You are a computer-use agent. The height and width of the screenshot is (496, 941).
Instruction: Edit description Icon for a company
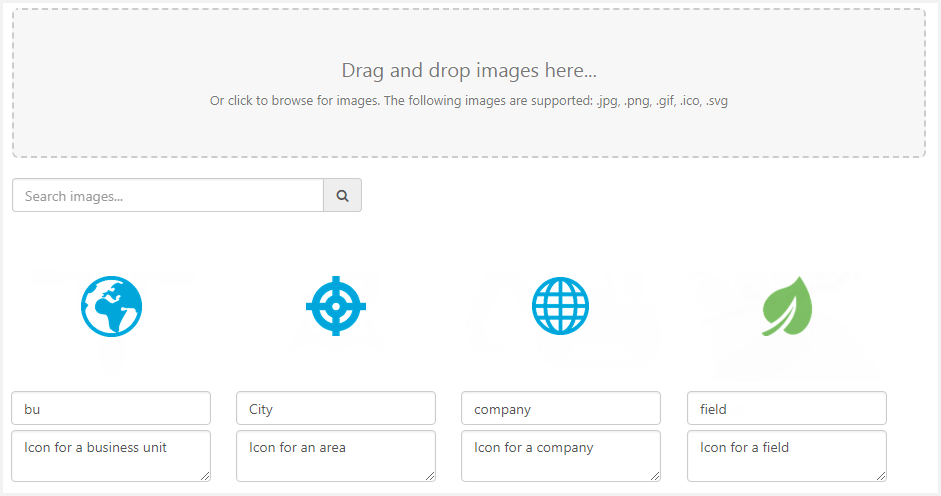561,456
